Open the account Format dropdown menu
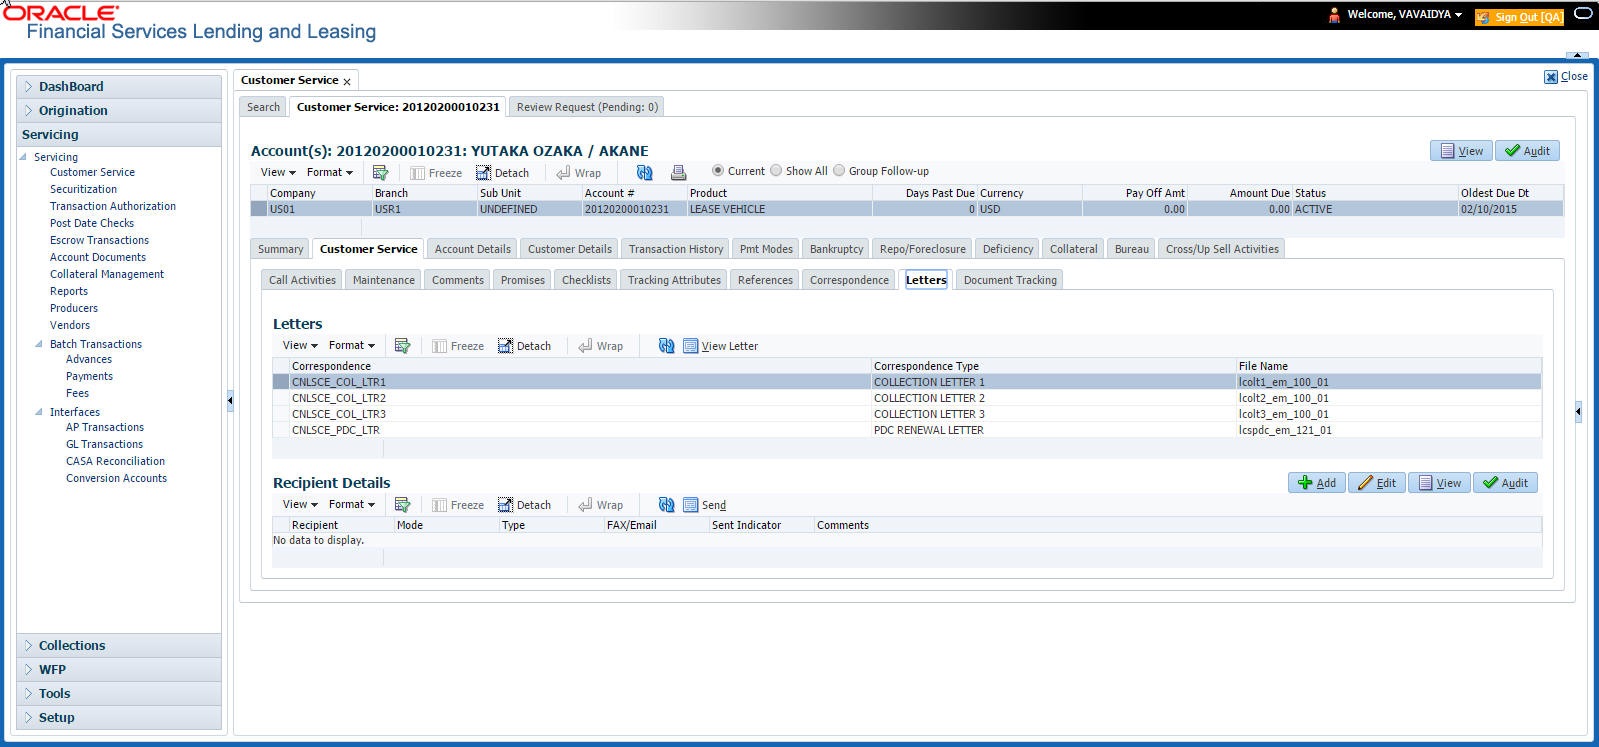This screenshot has width=1599, height=747. [x=329, y=172]
